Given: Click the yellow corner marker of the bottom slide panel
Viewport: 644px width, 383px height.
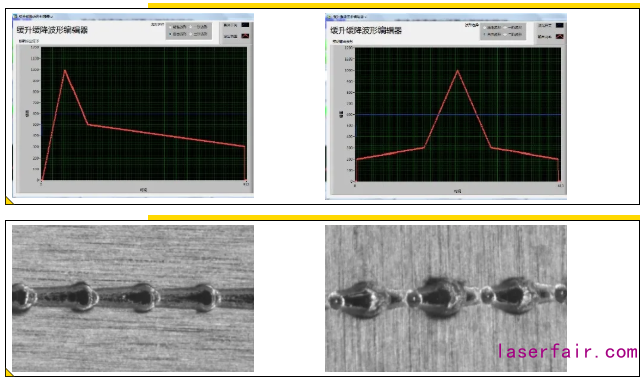Looking at the screenshot, I should (x=9, y=372).
